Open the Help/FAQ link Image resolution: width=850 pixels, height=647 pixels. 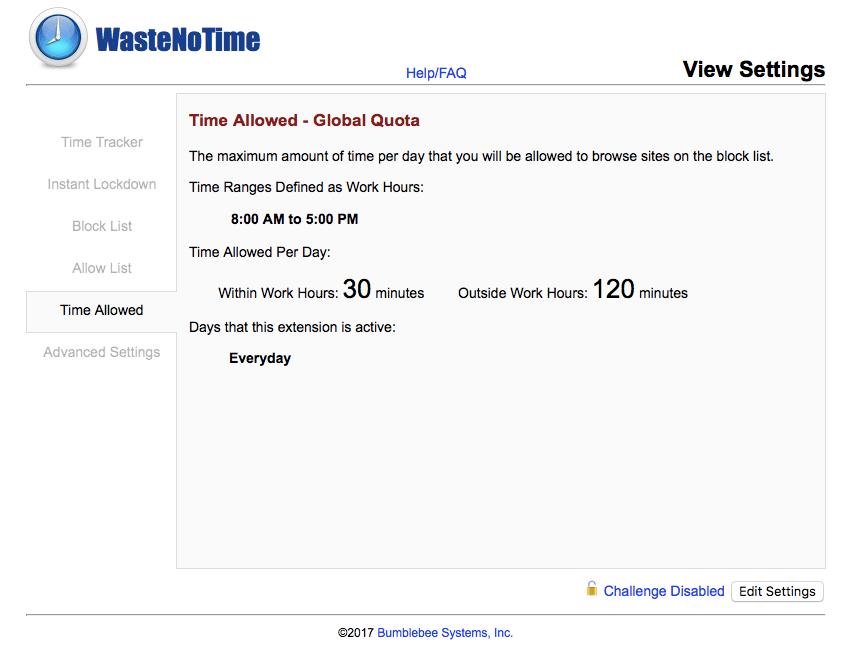(436, 73)
